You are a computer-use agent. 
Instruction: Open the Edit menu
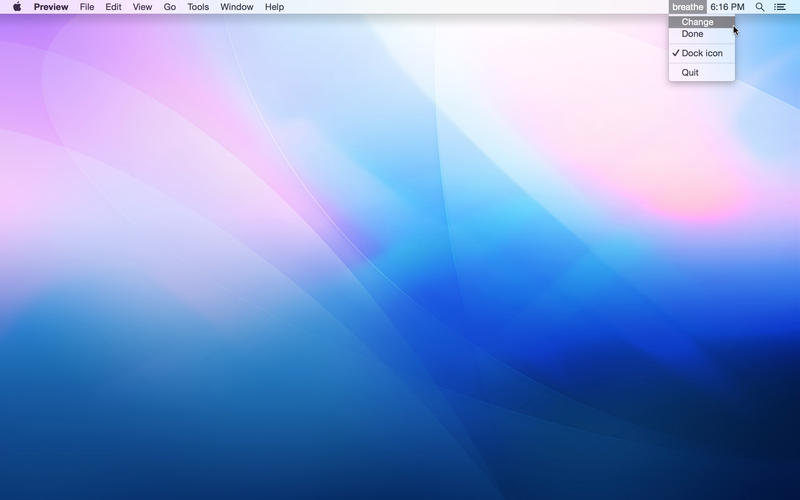tap(114, 7)
